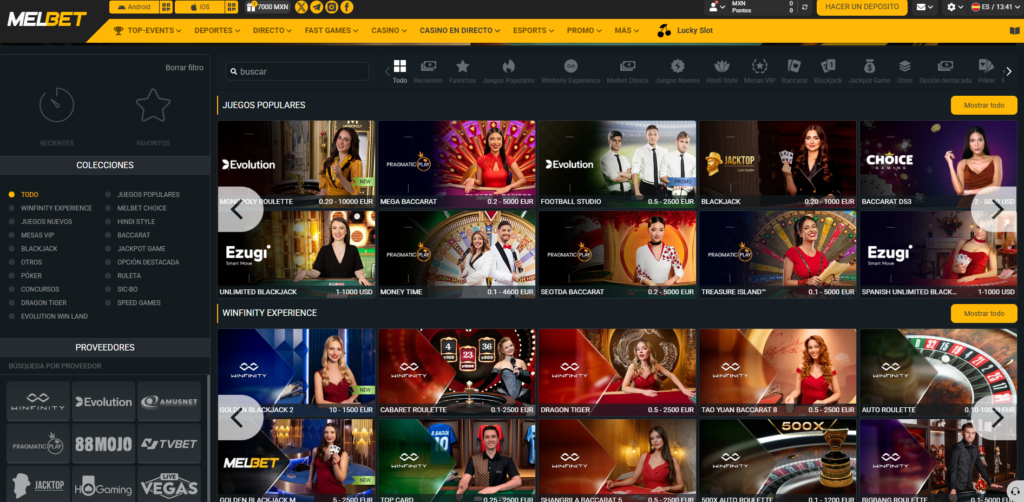The height and width of the screenshot is (502, 1024).
Task: Open the messages envelope dropdown
Action: (925, 7)
